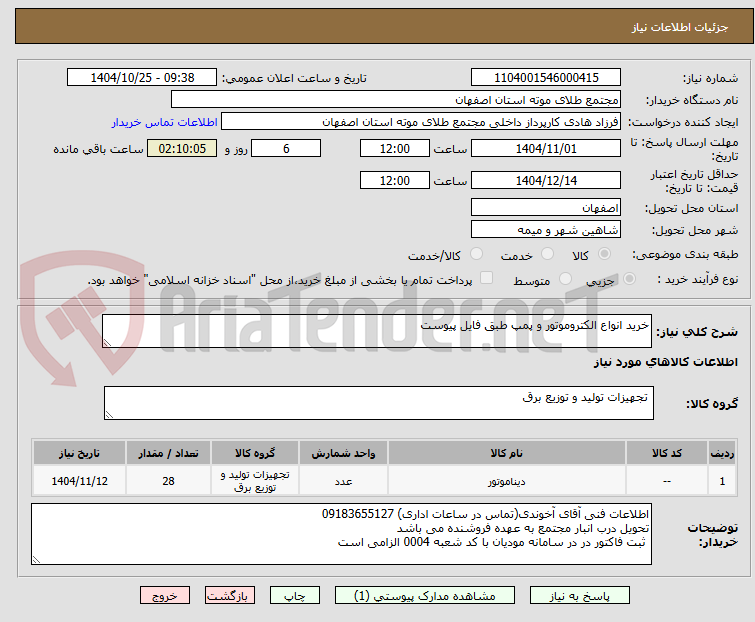Screen dimensions: 755x622
Task: Click the resize handle of گروه کالا box
Action: 109,415
